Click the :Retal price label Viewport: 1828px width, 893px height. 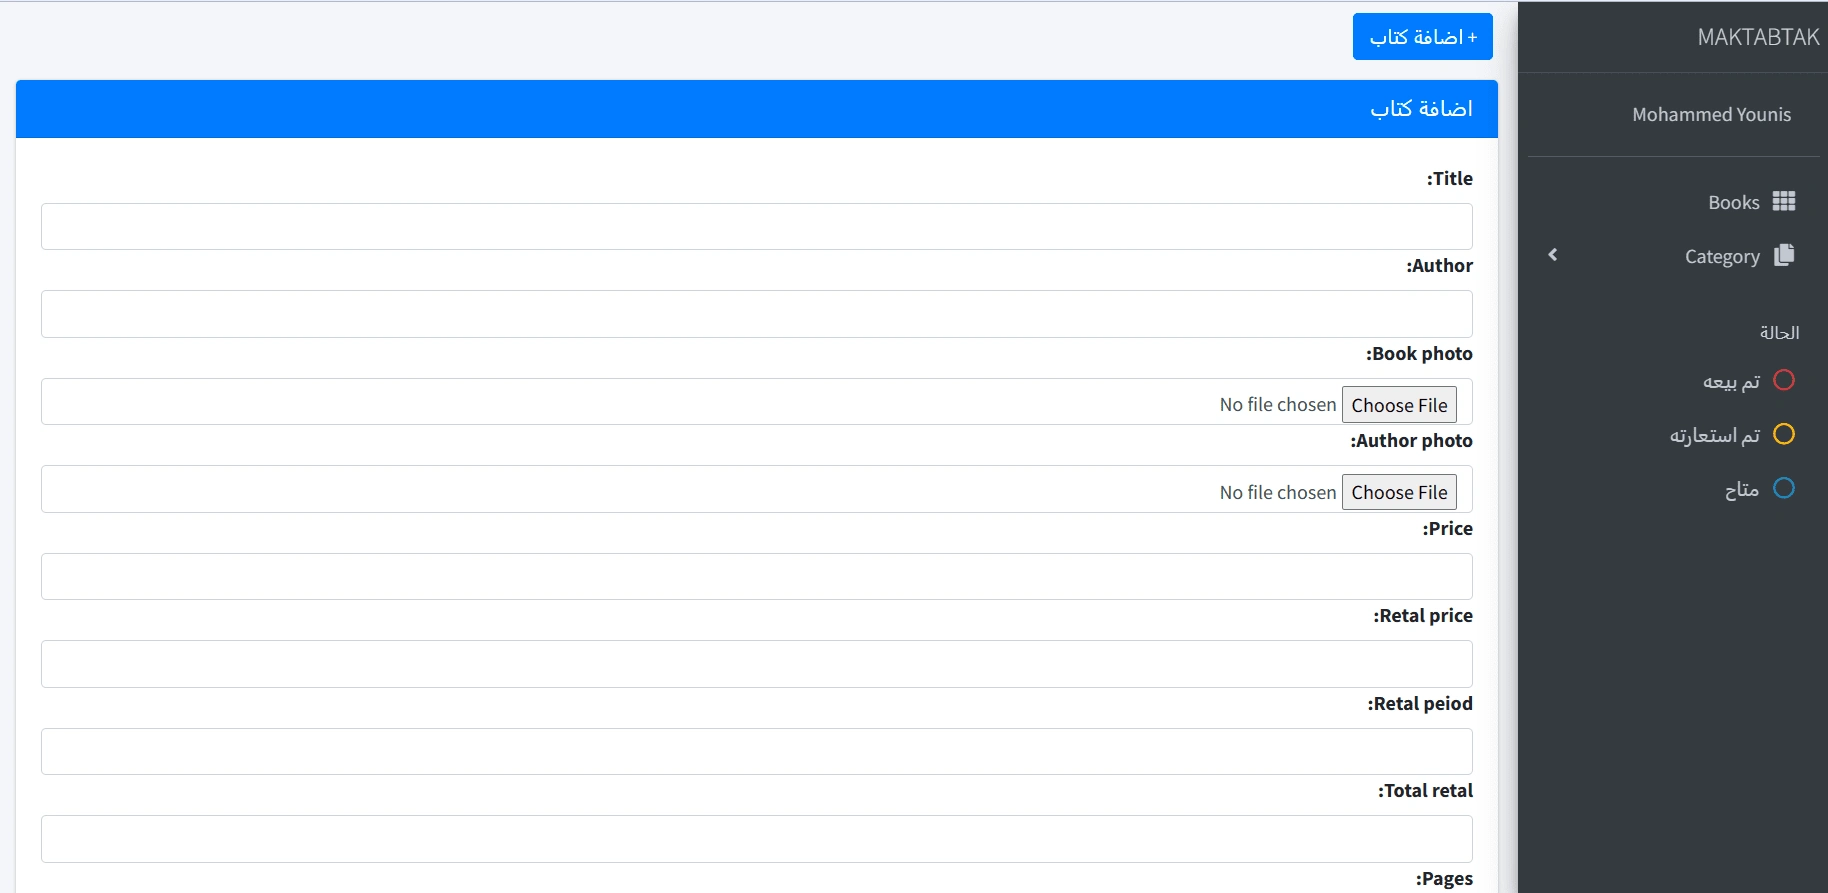click(1422, 616)
